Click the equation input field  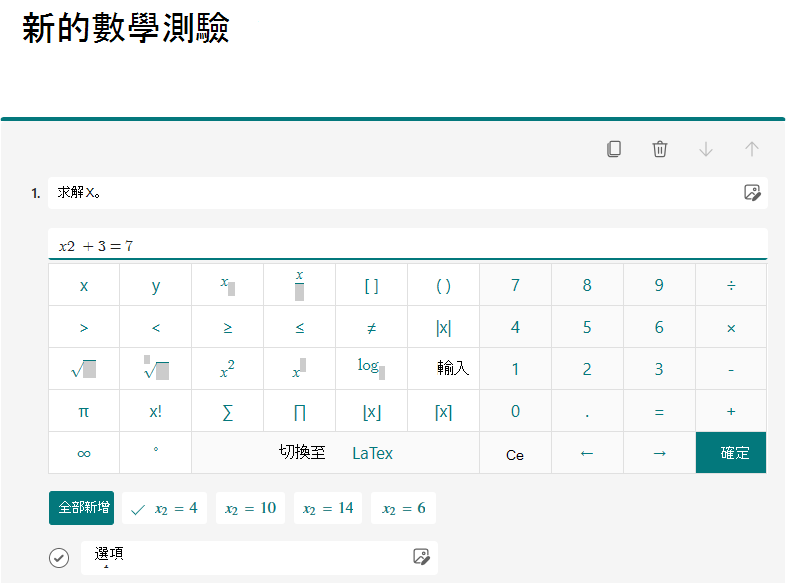(408, 244)
